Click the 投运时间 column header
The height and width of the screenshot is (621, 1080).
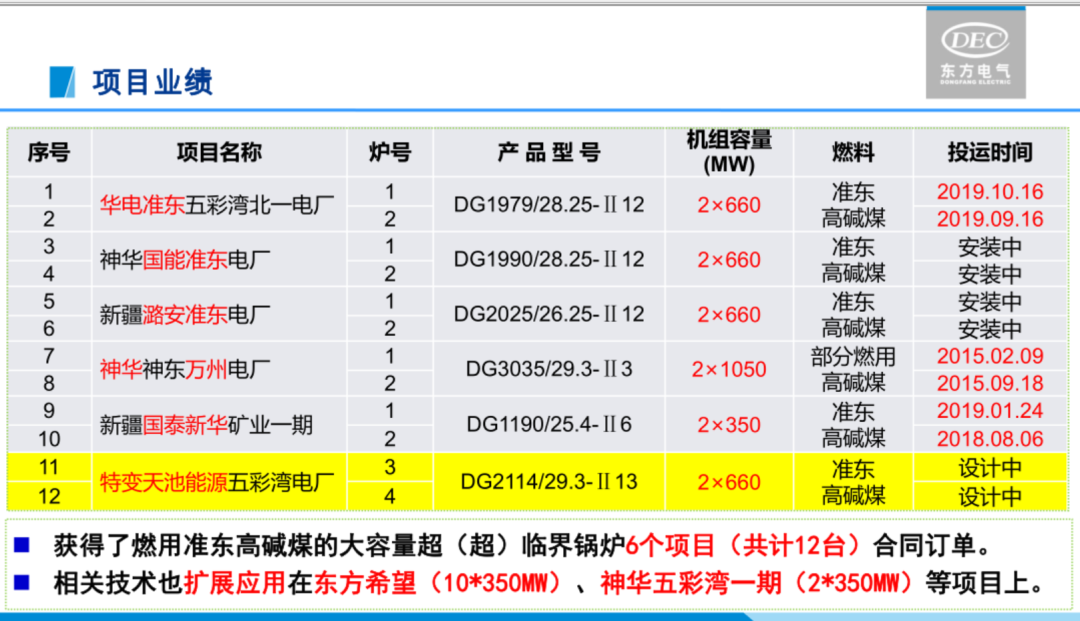click(x=990, y=152)
